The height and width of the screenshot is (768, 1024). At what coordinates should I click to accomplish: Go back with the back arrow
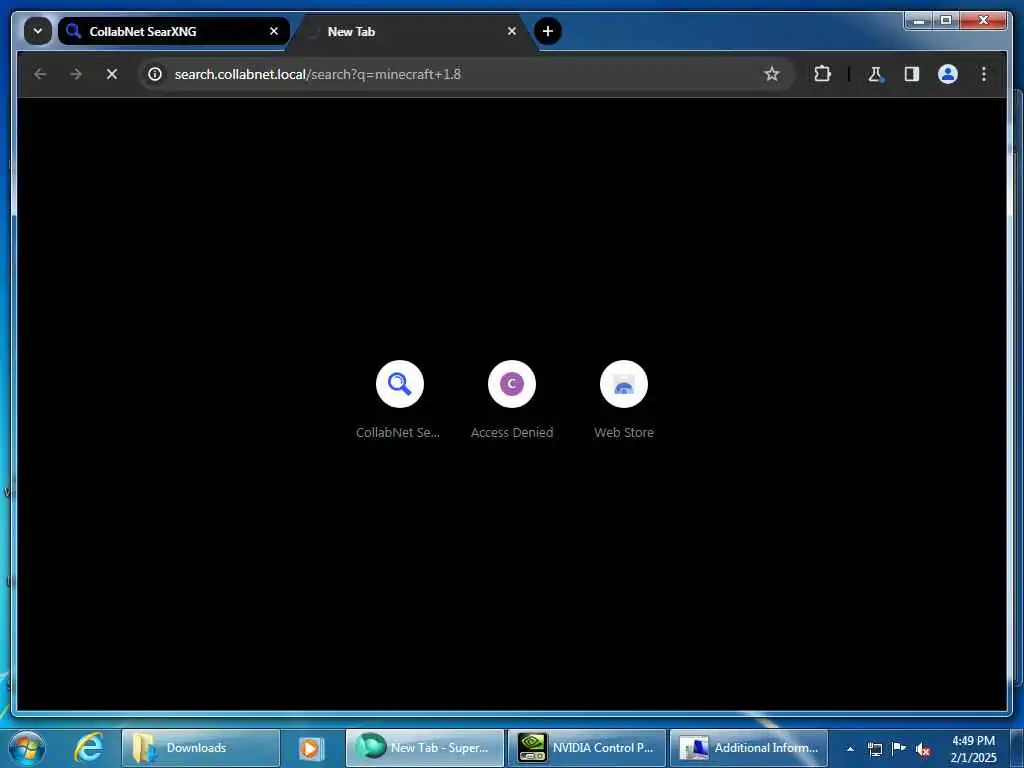(40, 74)
